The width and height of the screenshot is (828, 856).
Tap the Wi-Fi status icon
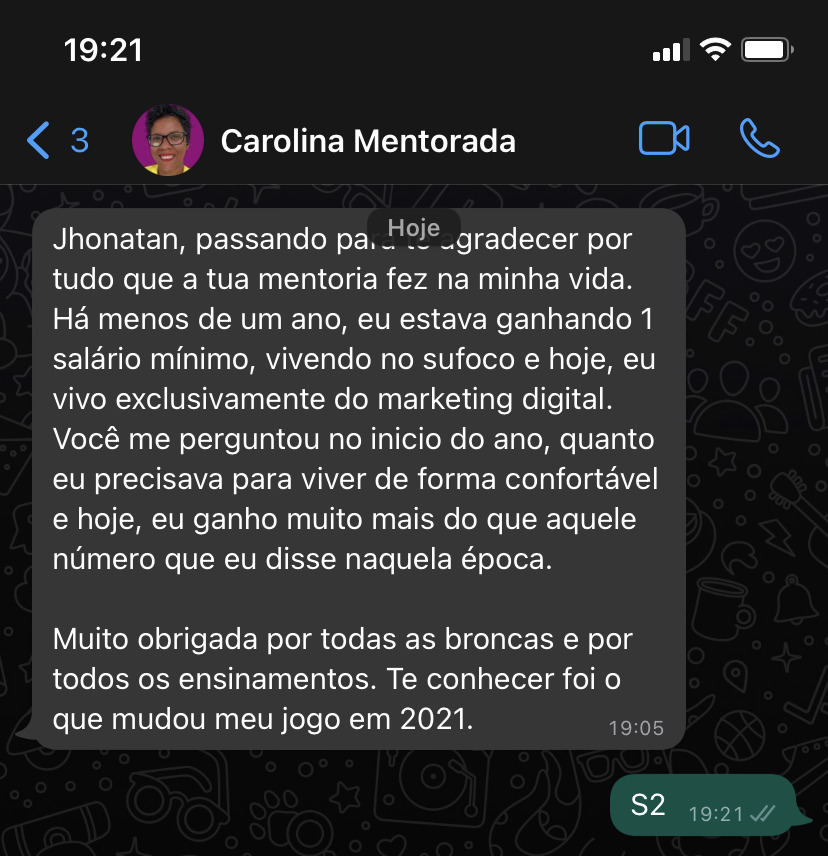coord(715,50)
